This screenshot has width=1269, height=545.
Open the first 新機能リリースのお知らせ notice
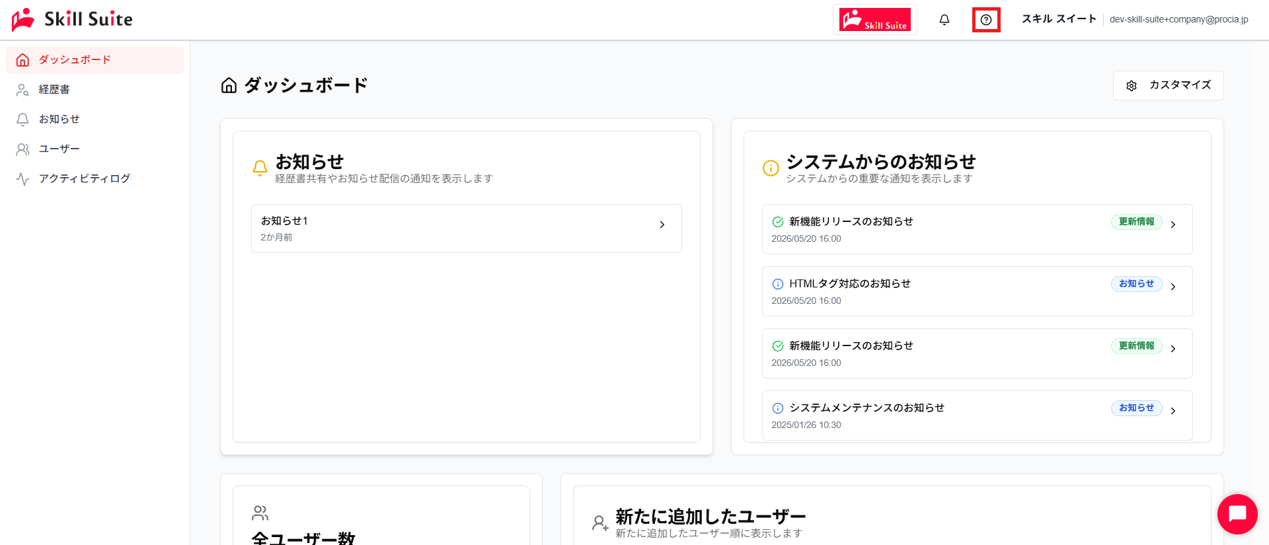(977, 229)
